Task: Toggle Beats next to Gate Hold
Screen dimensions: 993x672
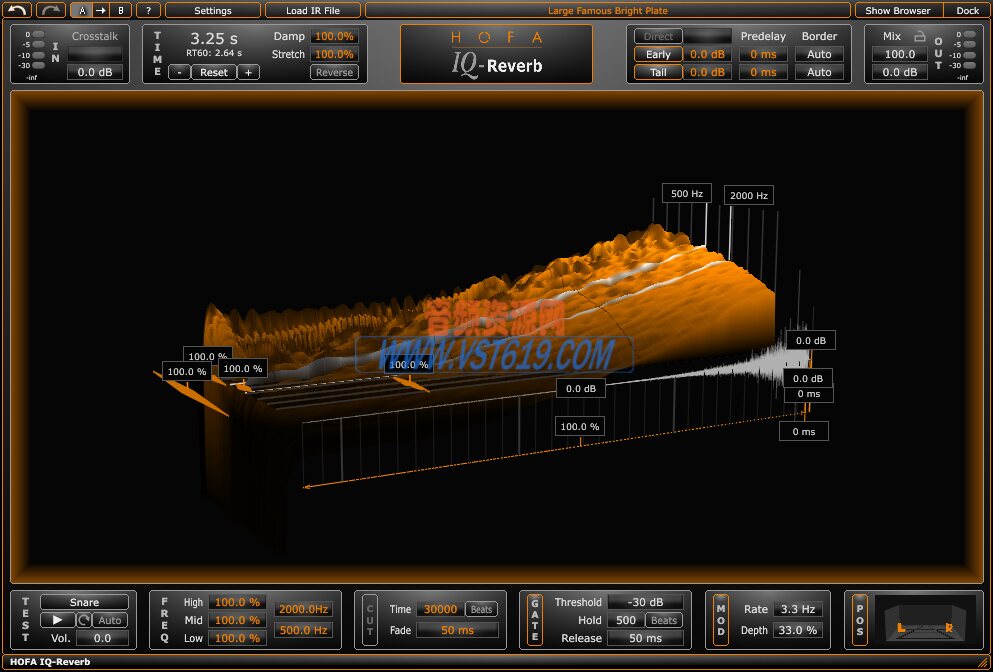Action: tap(664, 620)
